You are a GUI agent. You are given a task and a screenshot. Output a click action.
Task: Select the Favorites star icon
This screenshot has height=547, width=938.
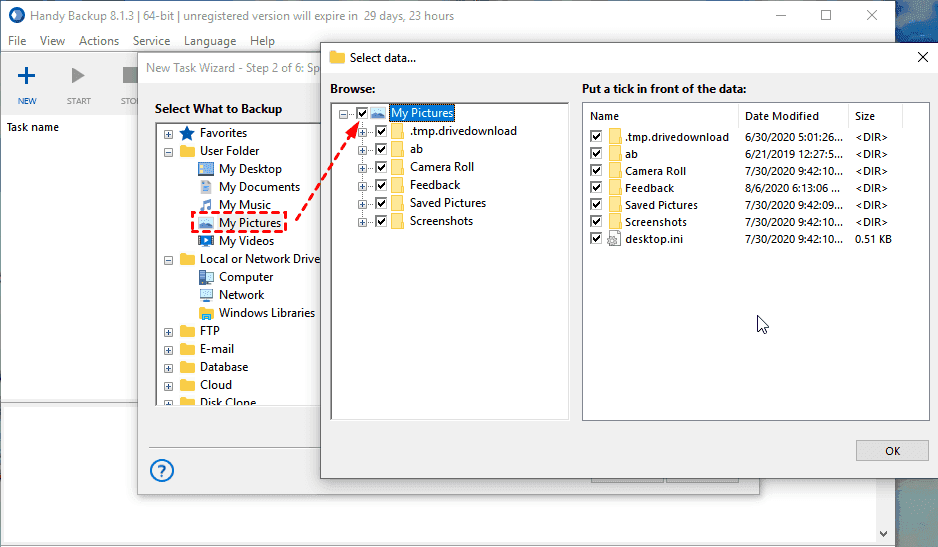(x=187, y=133)
